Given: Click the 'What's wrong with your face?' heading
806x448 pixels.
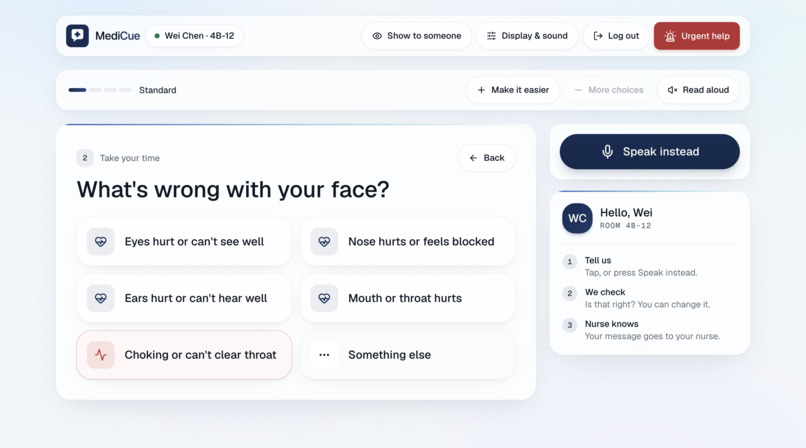Looking at the screenshot, I should click(233, 190).
